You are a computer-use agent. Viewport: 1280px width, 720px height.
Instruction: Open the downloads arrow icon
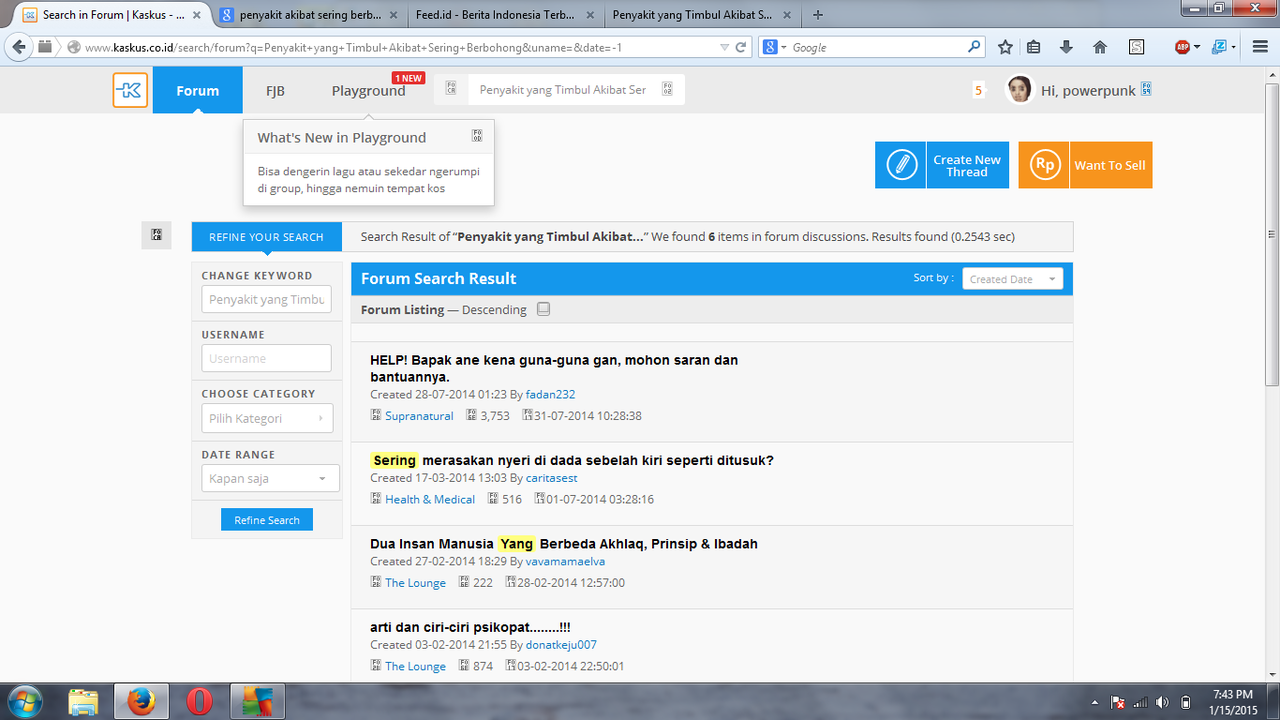(1066, 47)
